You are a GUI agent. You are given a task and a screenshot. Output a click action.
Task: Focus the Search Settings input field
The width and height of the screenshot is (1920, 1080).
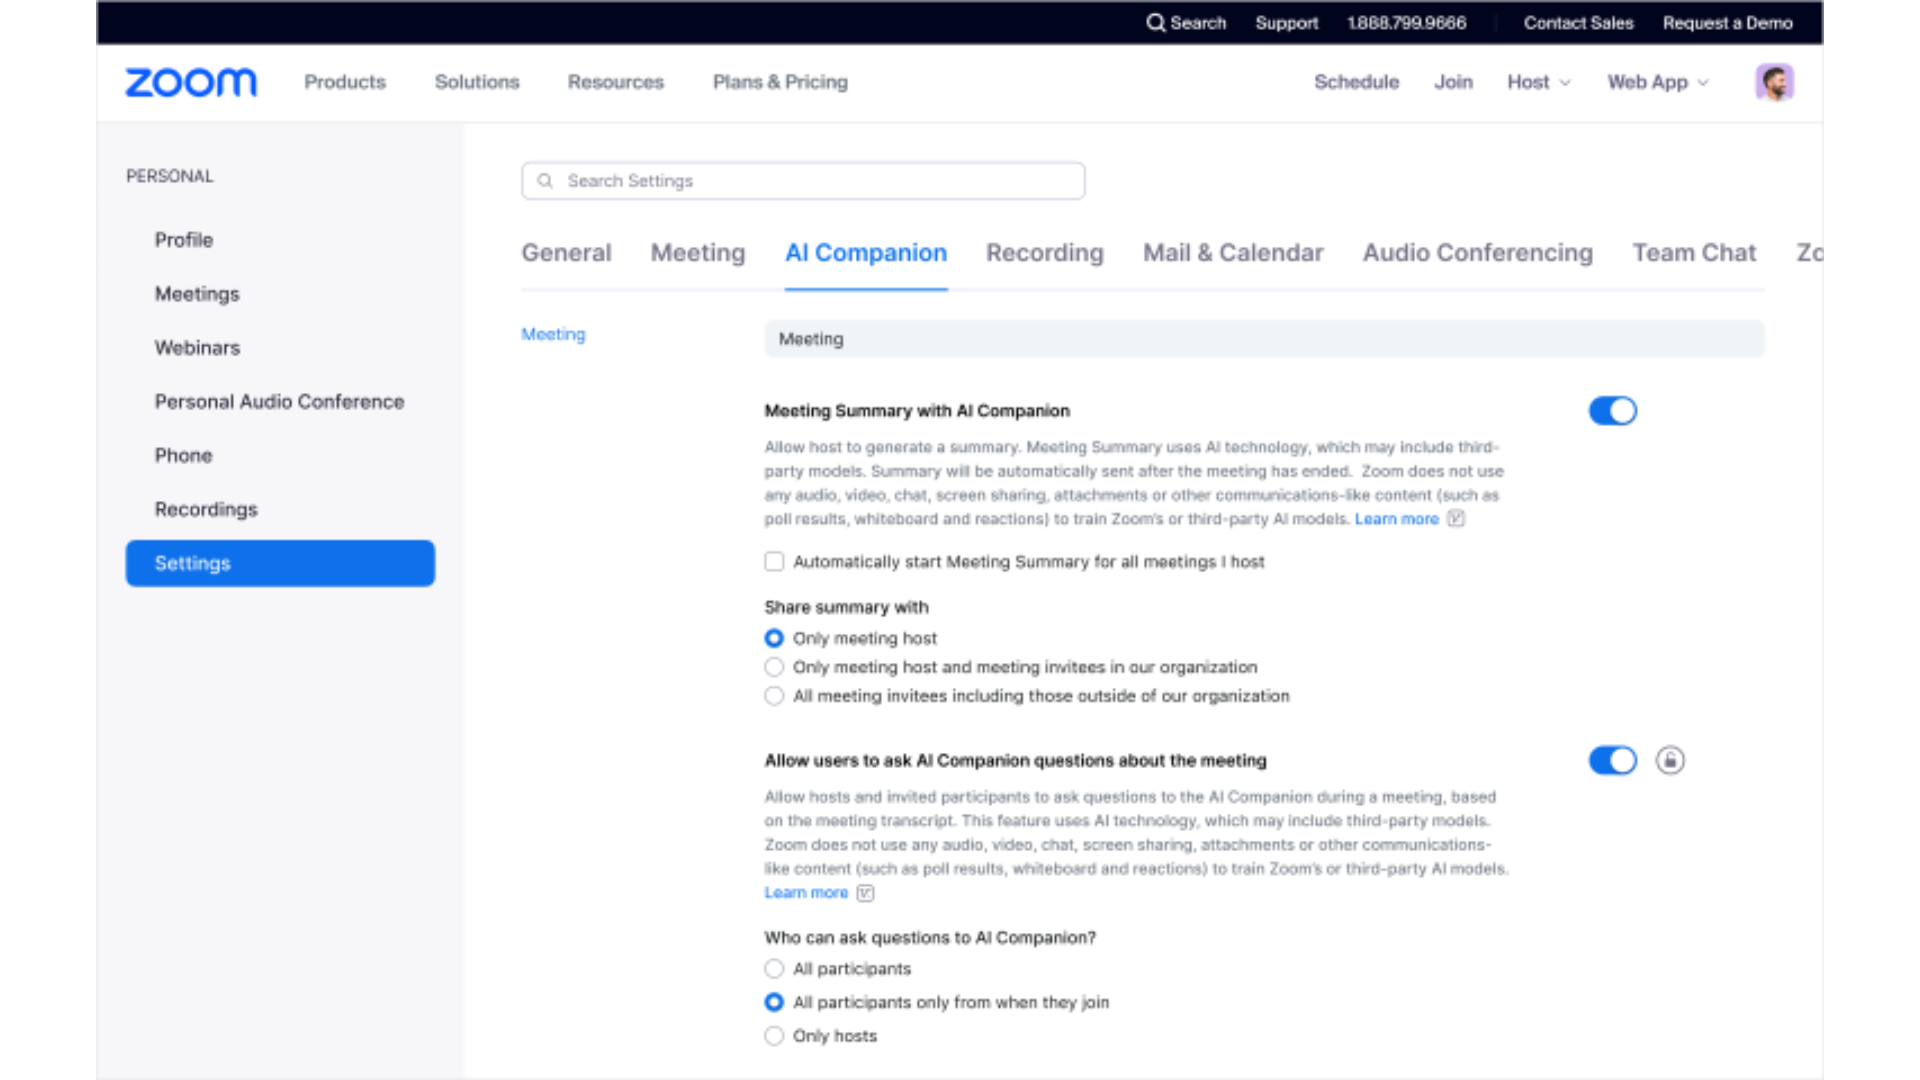[x=820, y=181]
